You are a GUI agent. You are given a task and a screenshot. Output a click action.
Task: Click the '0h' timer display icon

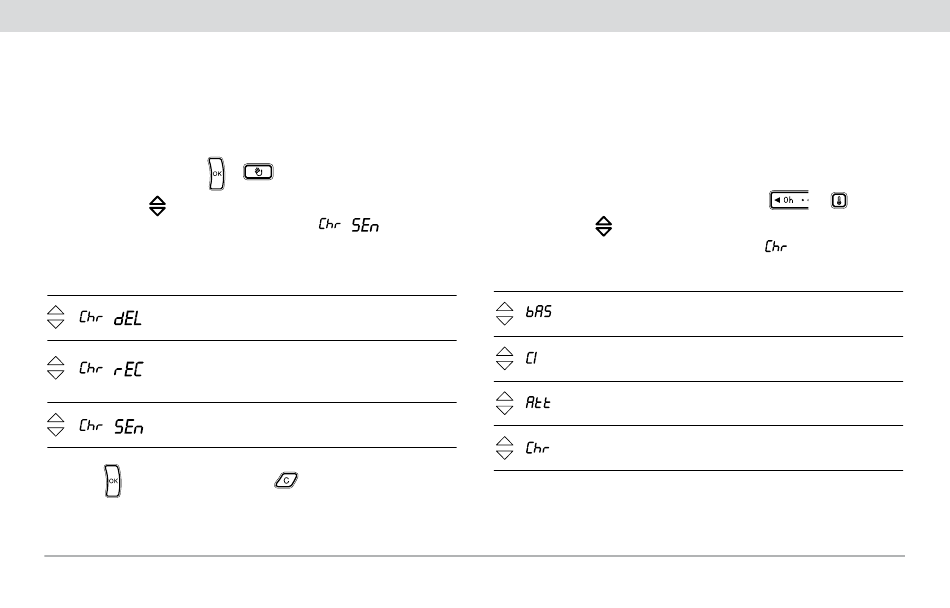(x=788, y=200)
